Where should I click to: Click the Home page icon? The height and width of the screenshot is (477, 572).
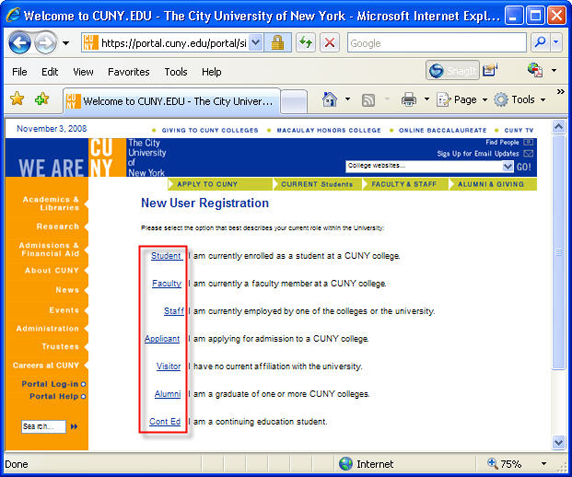pos(329,99)
